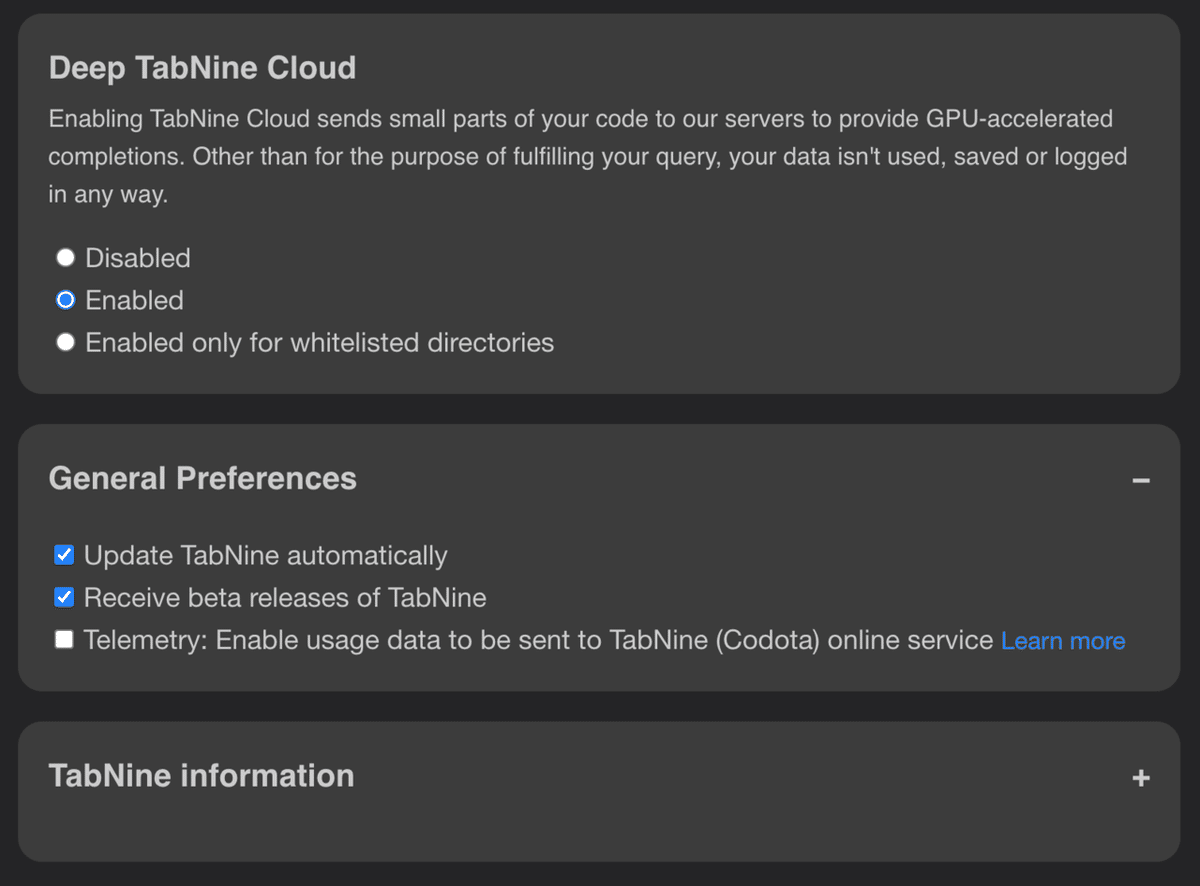
Task: Click the plus icon next to TabNine information
Action: coord(1141,777)
